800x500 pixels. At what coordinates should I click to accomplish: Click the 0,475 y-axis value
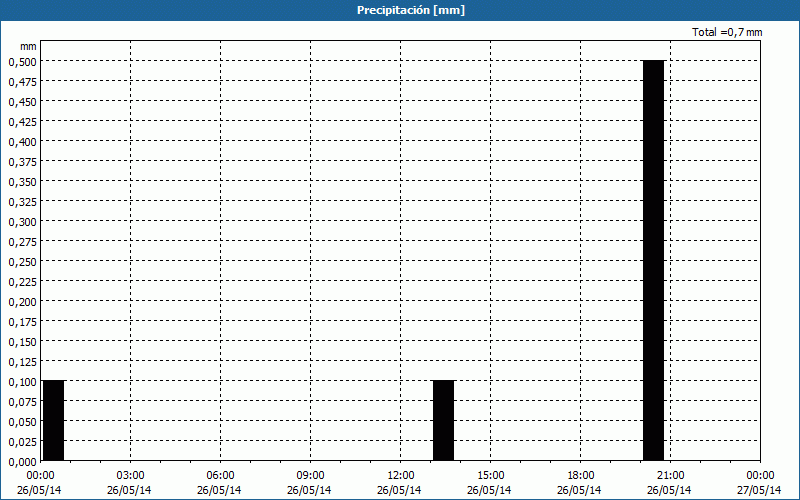coord(22,82)
